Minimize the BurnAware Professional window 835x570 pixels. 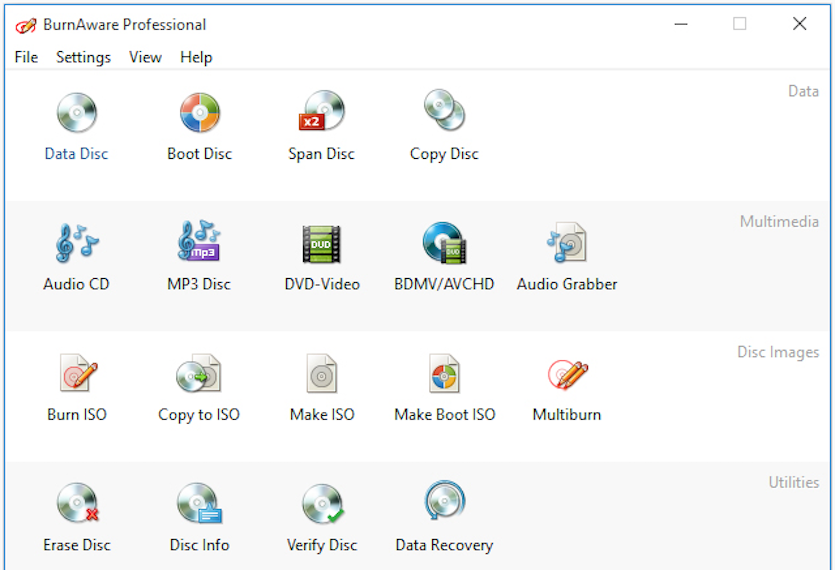[681, 24]
